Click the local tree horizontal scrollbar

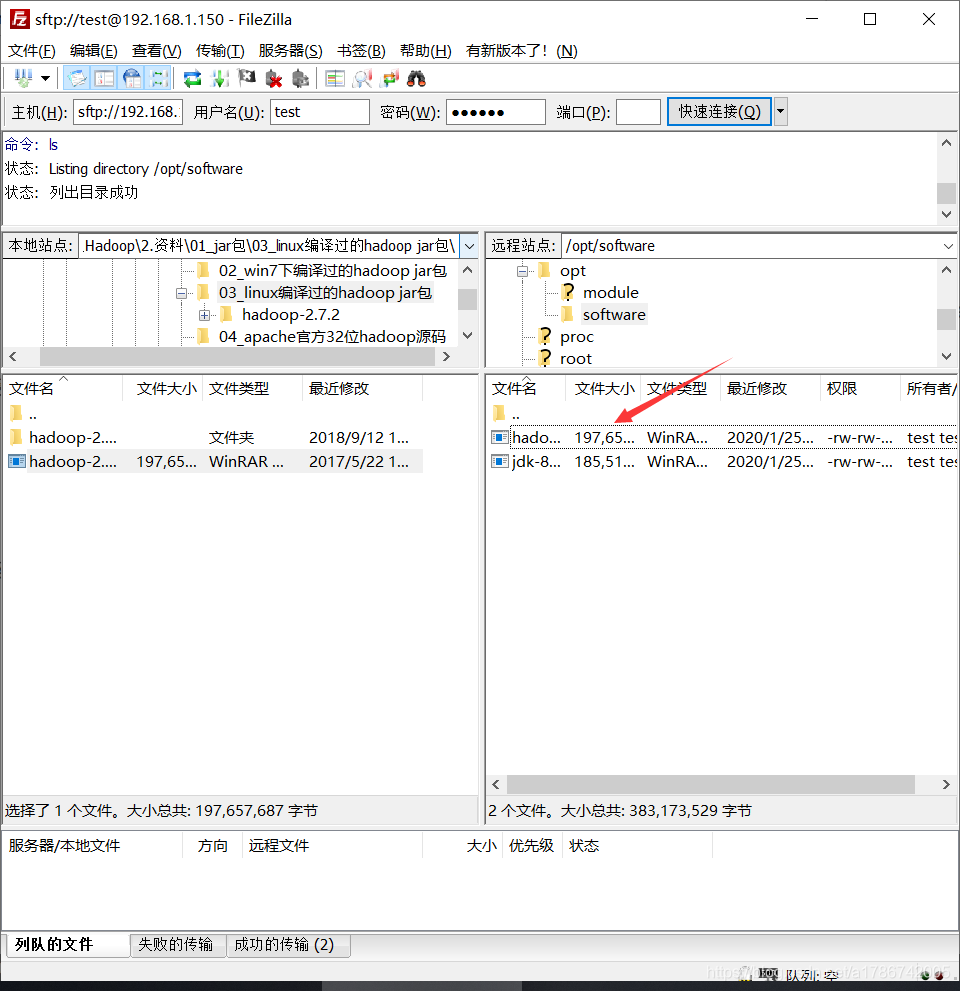click(x=237, y=356)
